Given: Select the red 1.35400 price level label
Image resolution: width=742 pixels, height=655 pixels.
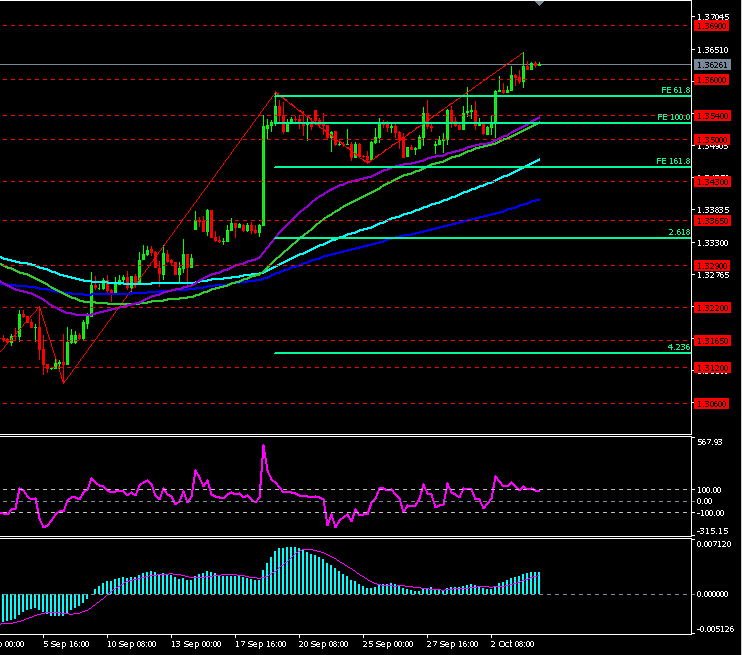Looking at the screenshot, I should pyautogui.click(x=712, y=116).
